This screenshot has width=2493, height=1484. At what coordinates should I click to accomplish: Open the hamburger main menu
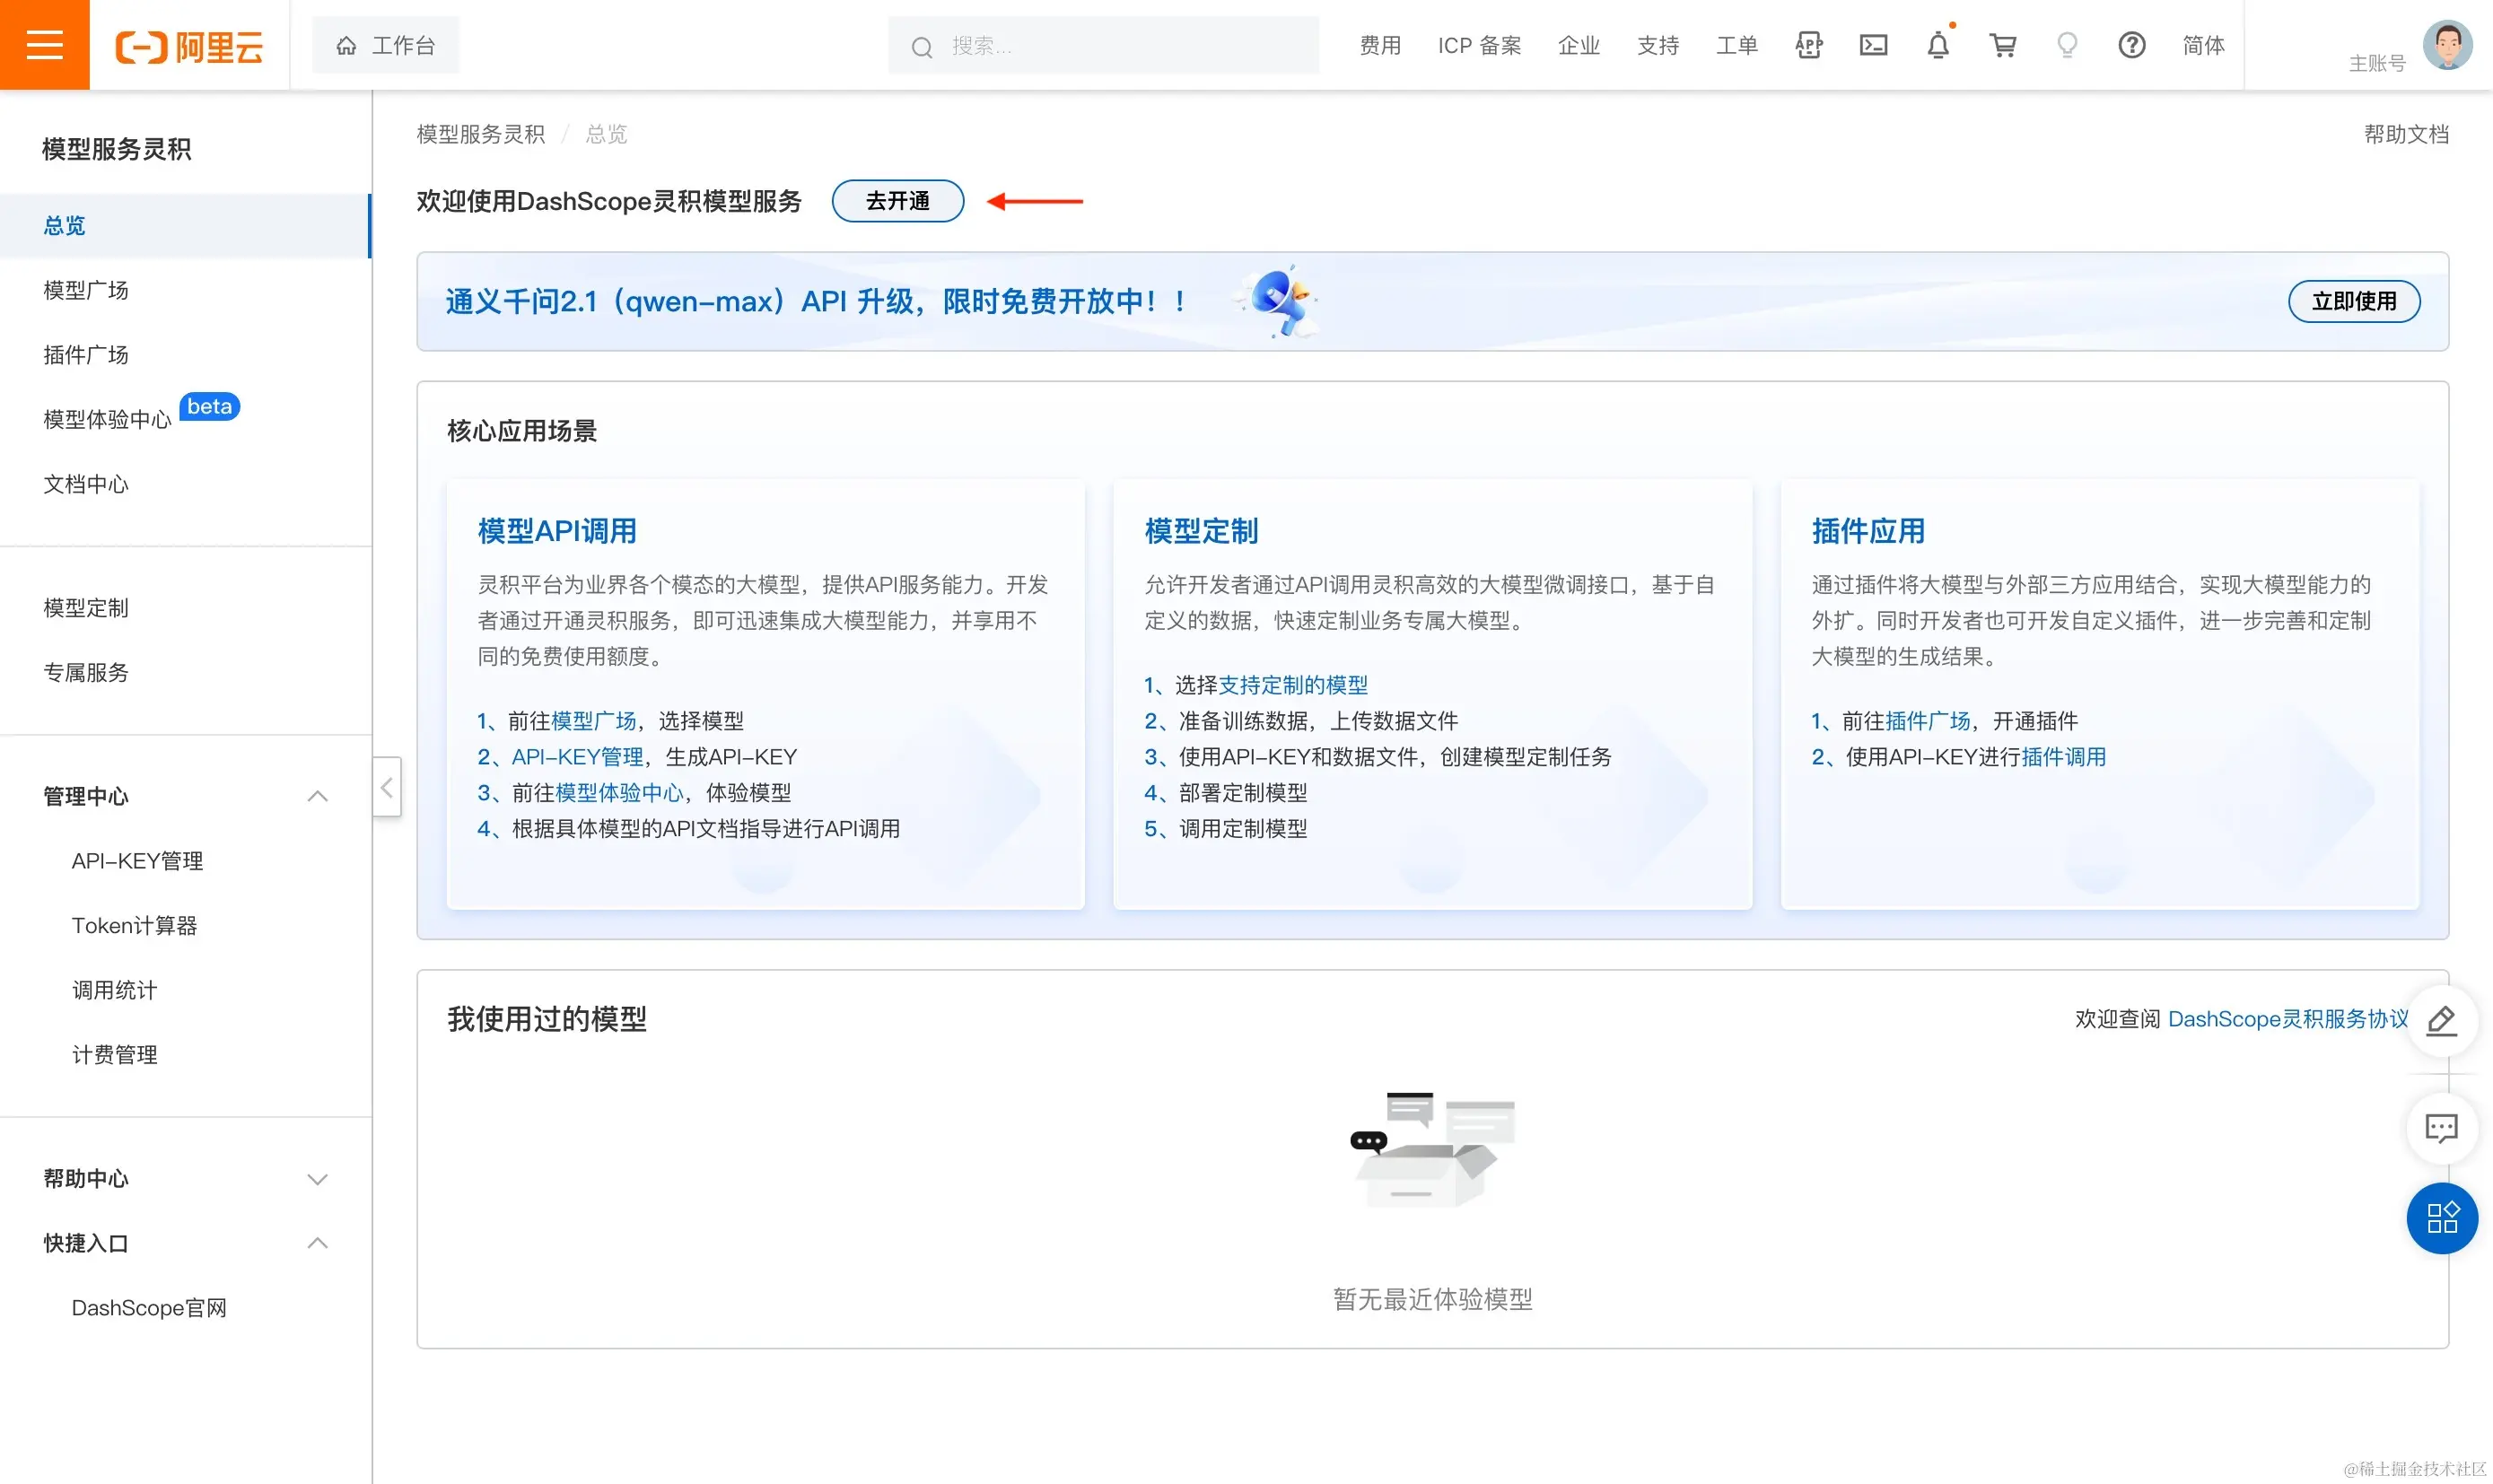[44, 45]
